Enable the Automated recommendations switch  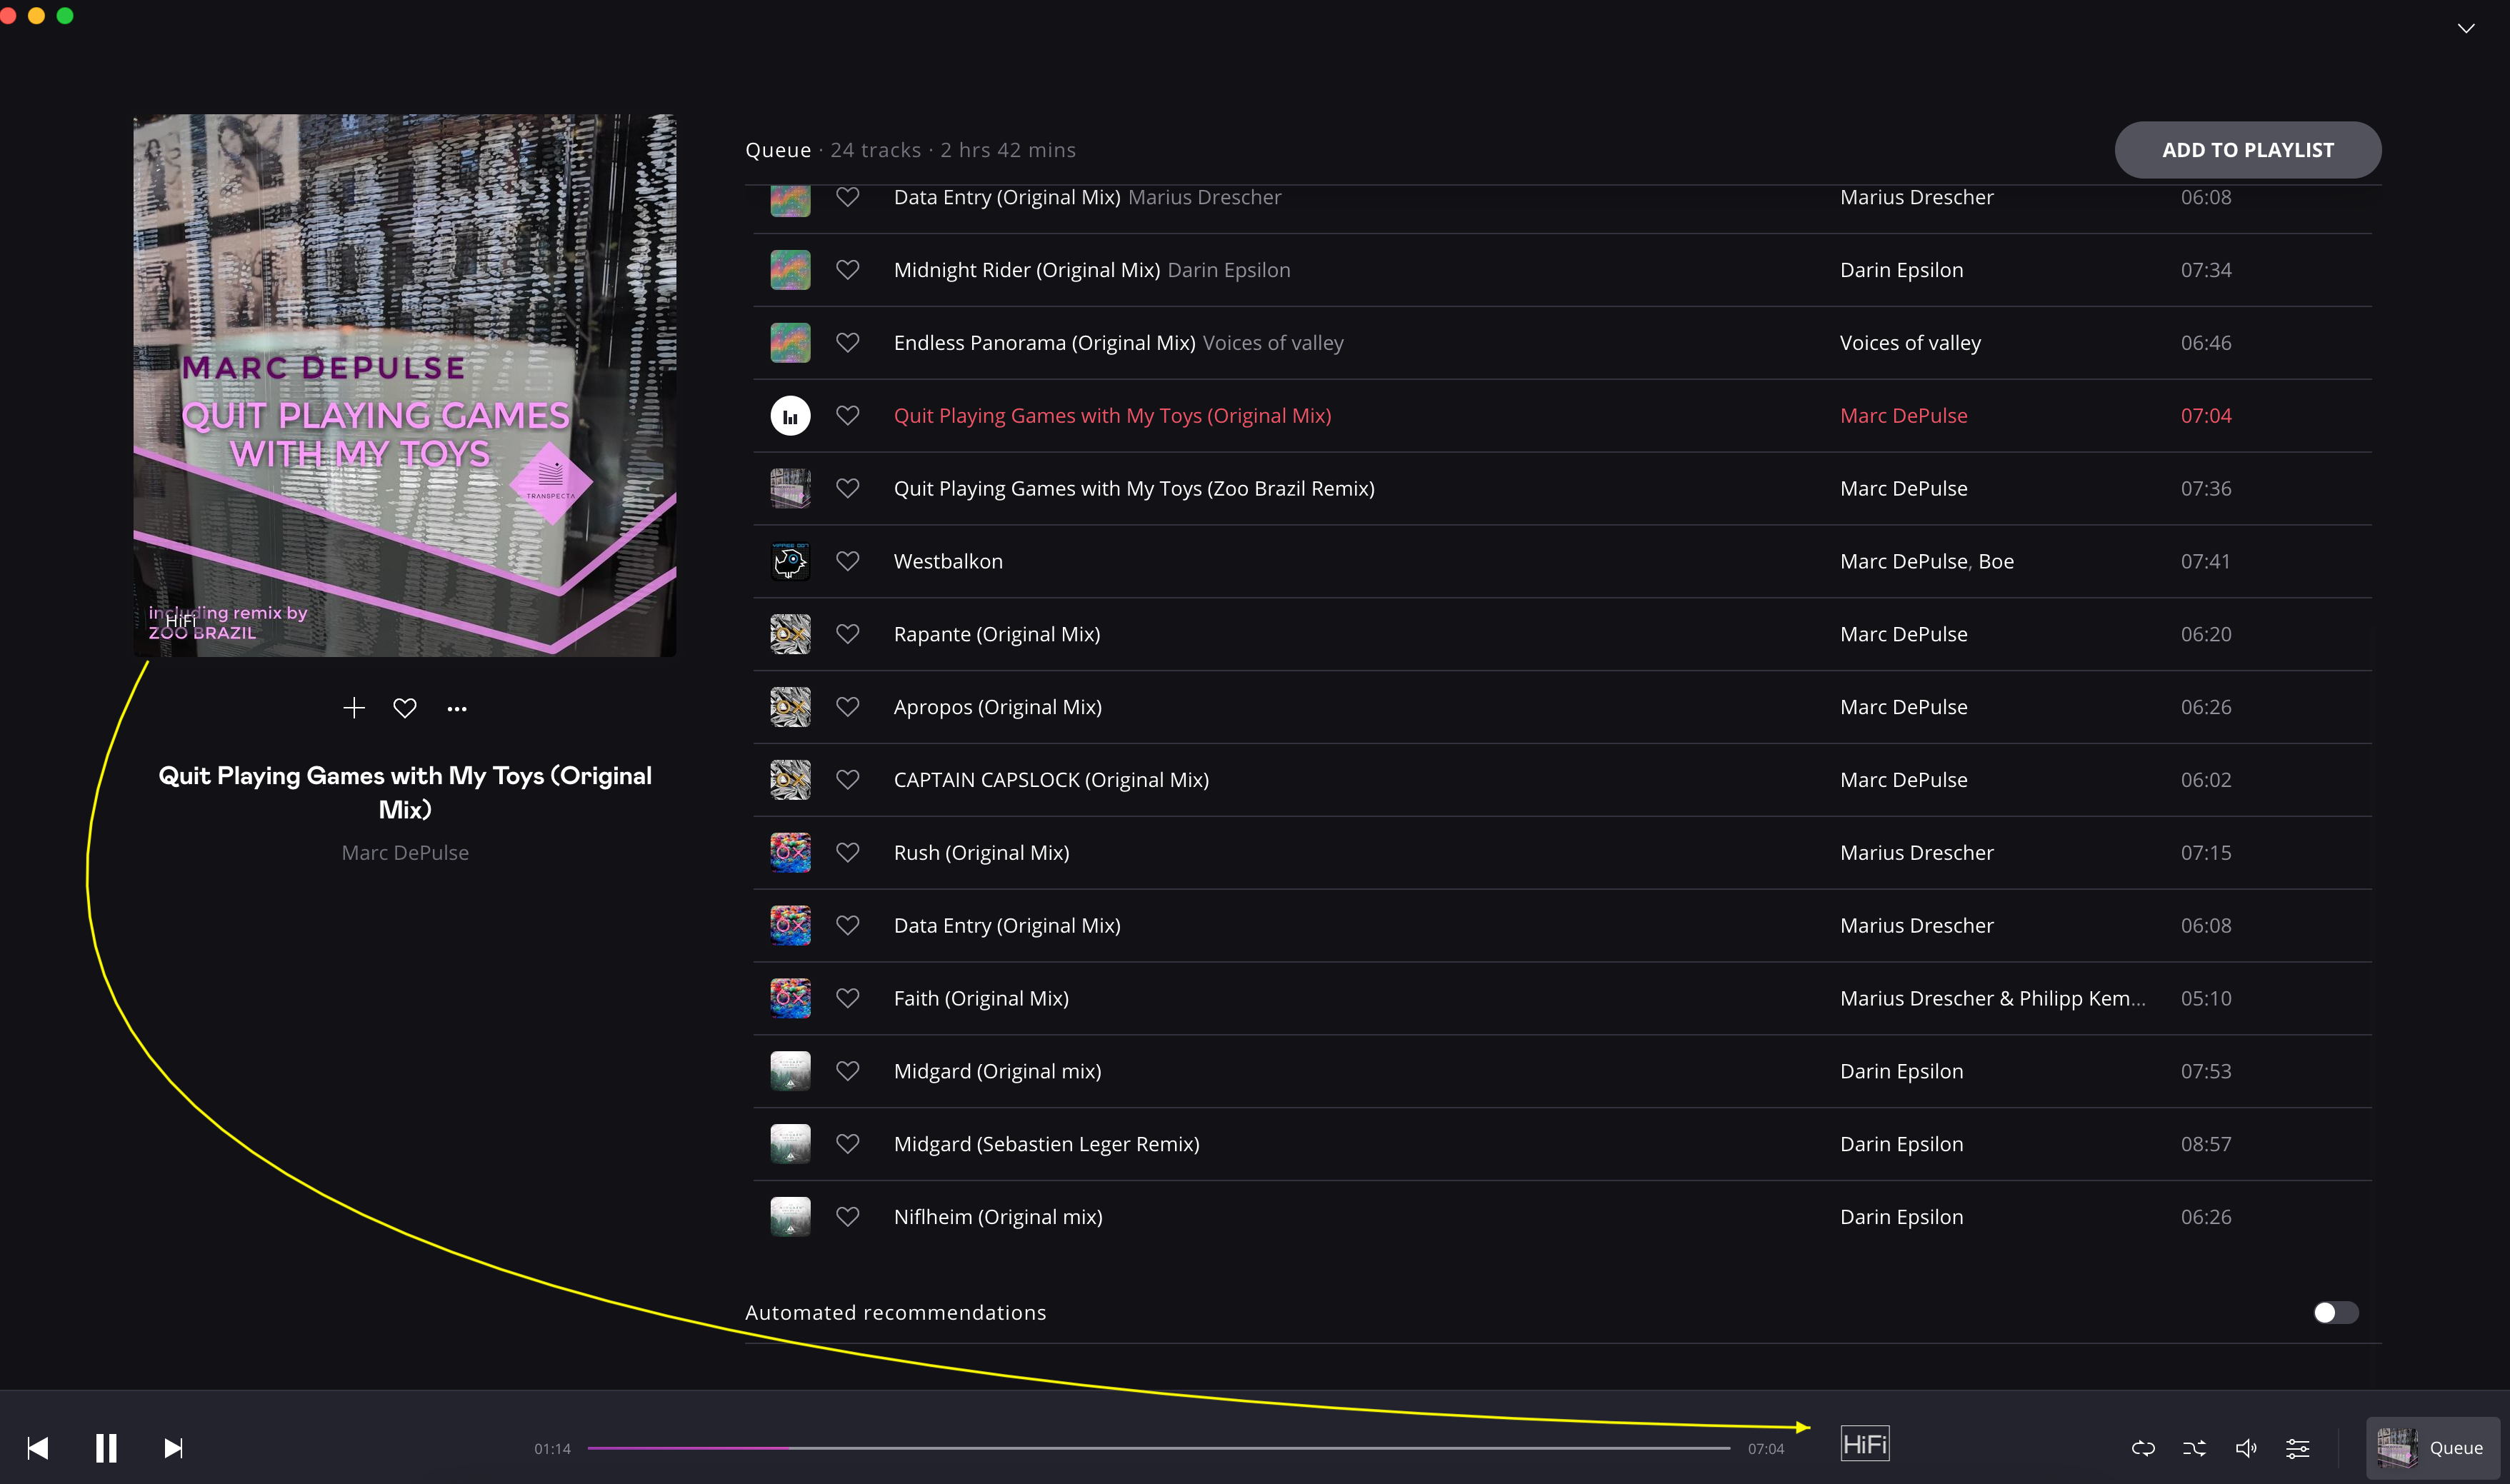pos(2335,1312)
